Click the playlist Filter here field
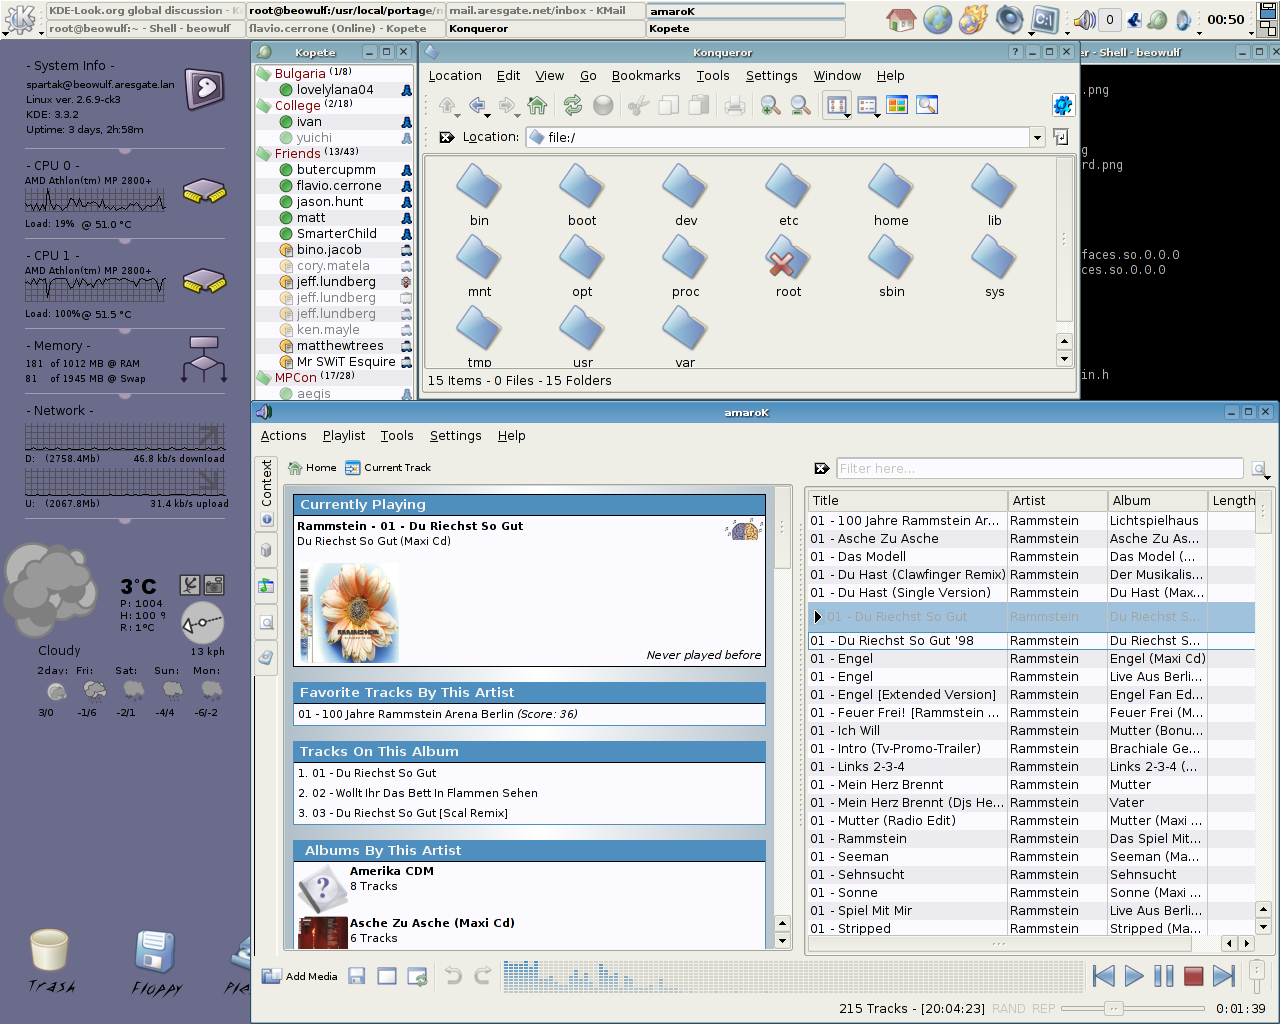The width and height of the screenshot is (1280, 1024). click(1039, 468)
